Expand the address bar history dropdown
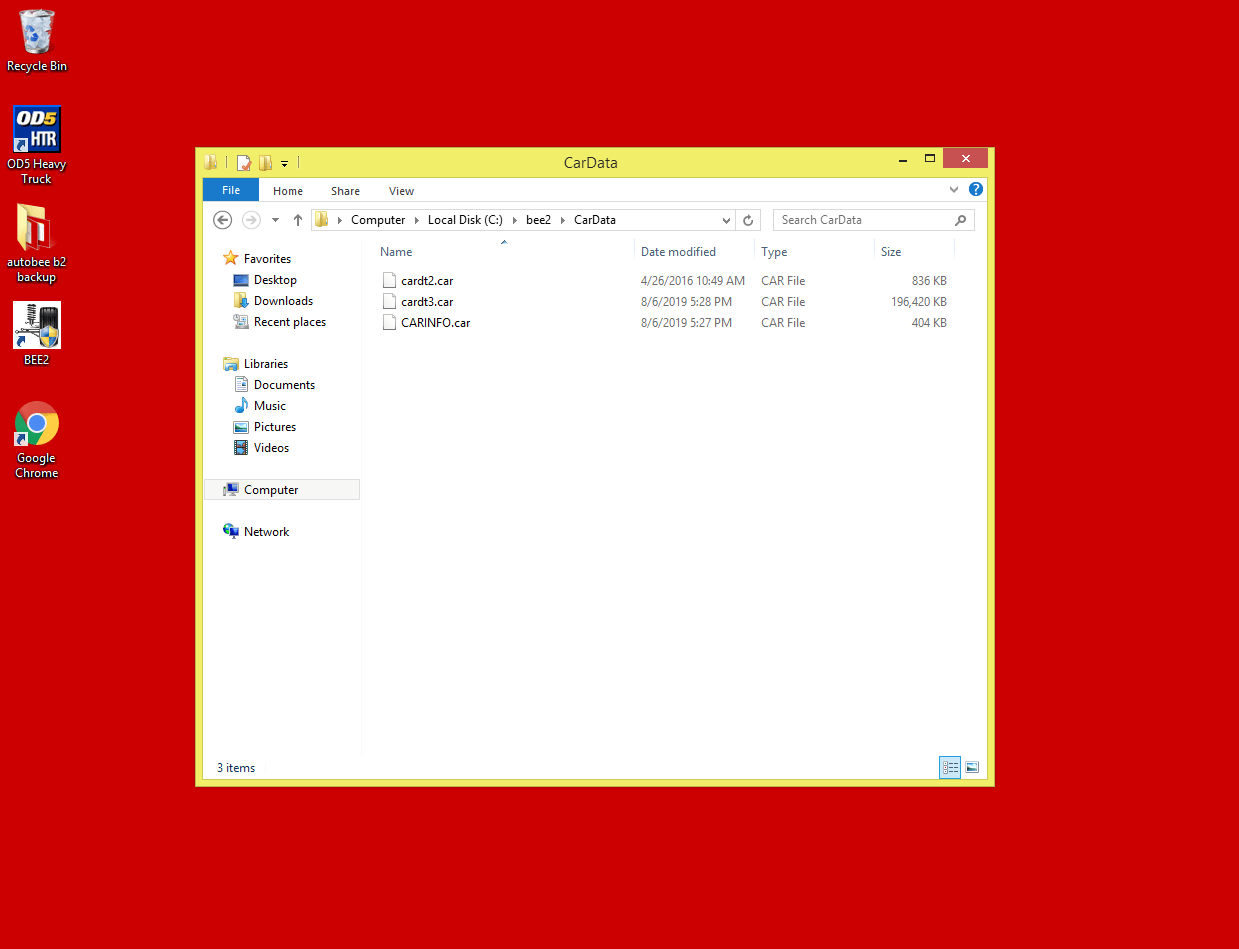The width and height of the screenshot is (1239, 949). [726, 220]
